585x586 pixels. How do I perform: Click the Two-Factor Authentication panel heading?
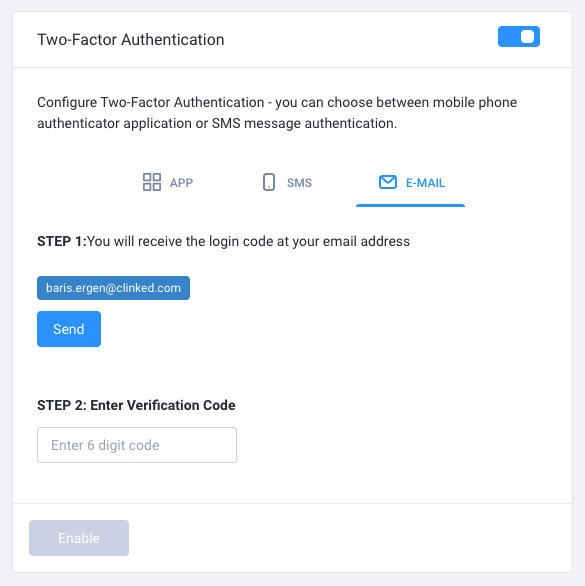point(130,40)
